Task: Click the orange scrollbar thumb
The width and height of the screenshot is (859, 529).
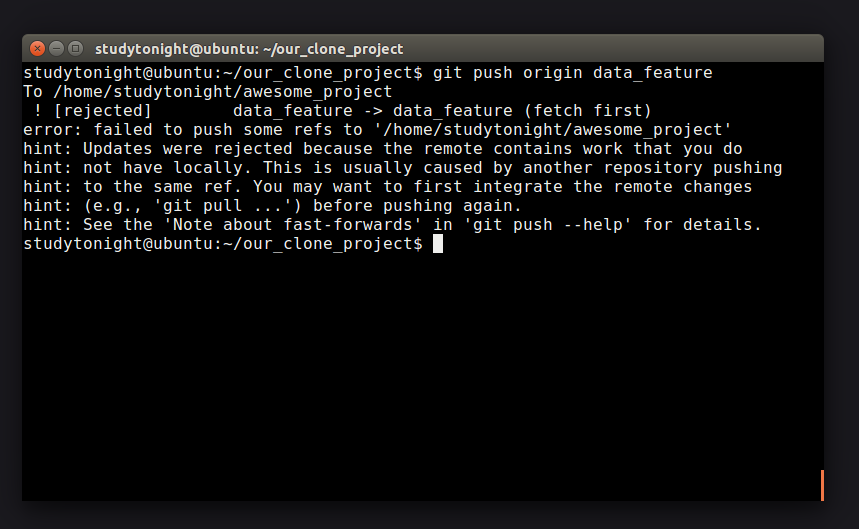Action: pyautogui.click(x=822, y=485)
